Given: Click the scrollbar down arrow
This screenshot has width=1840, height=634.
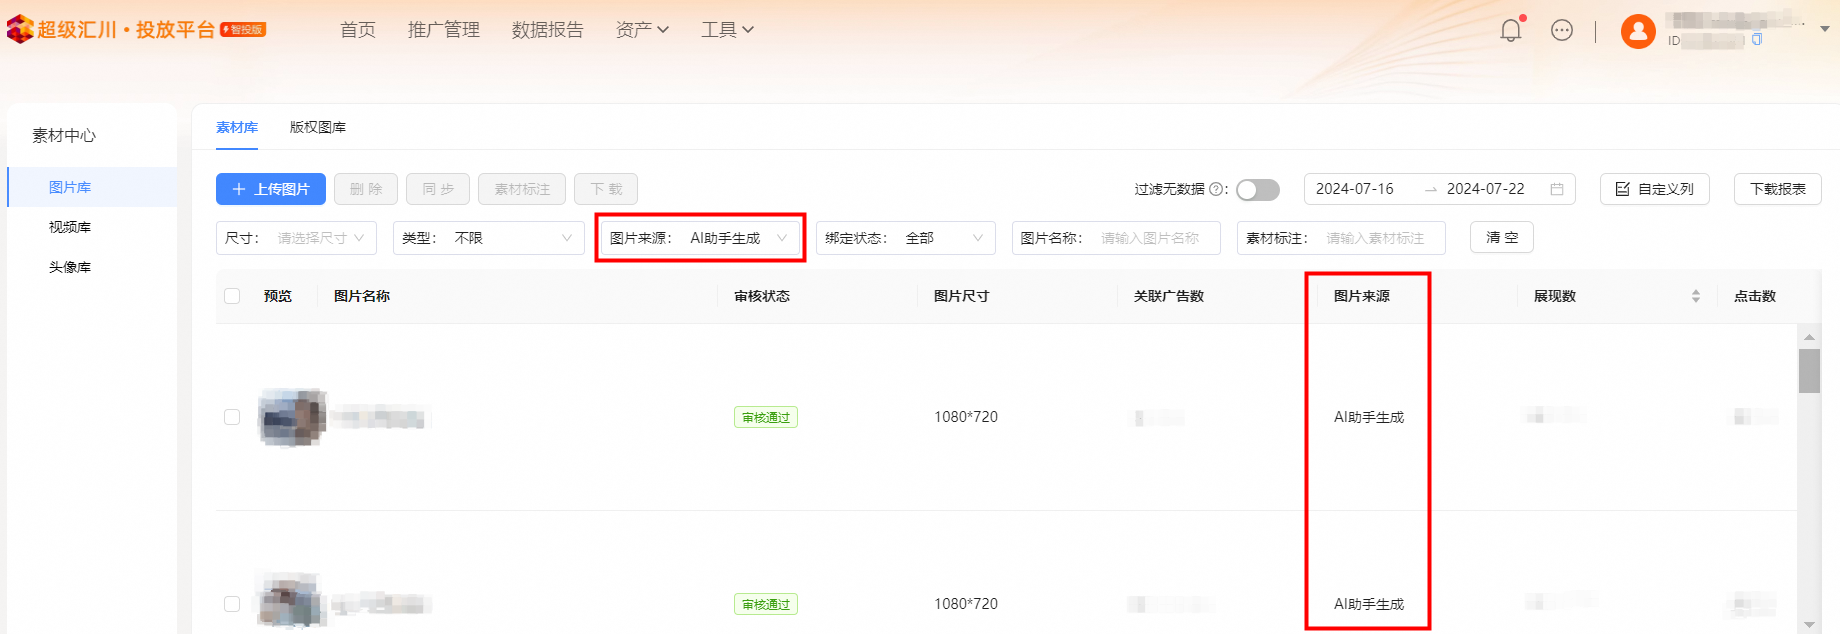Looking at the screenshot, I should click(x=1809, y=625).
